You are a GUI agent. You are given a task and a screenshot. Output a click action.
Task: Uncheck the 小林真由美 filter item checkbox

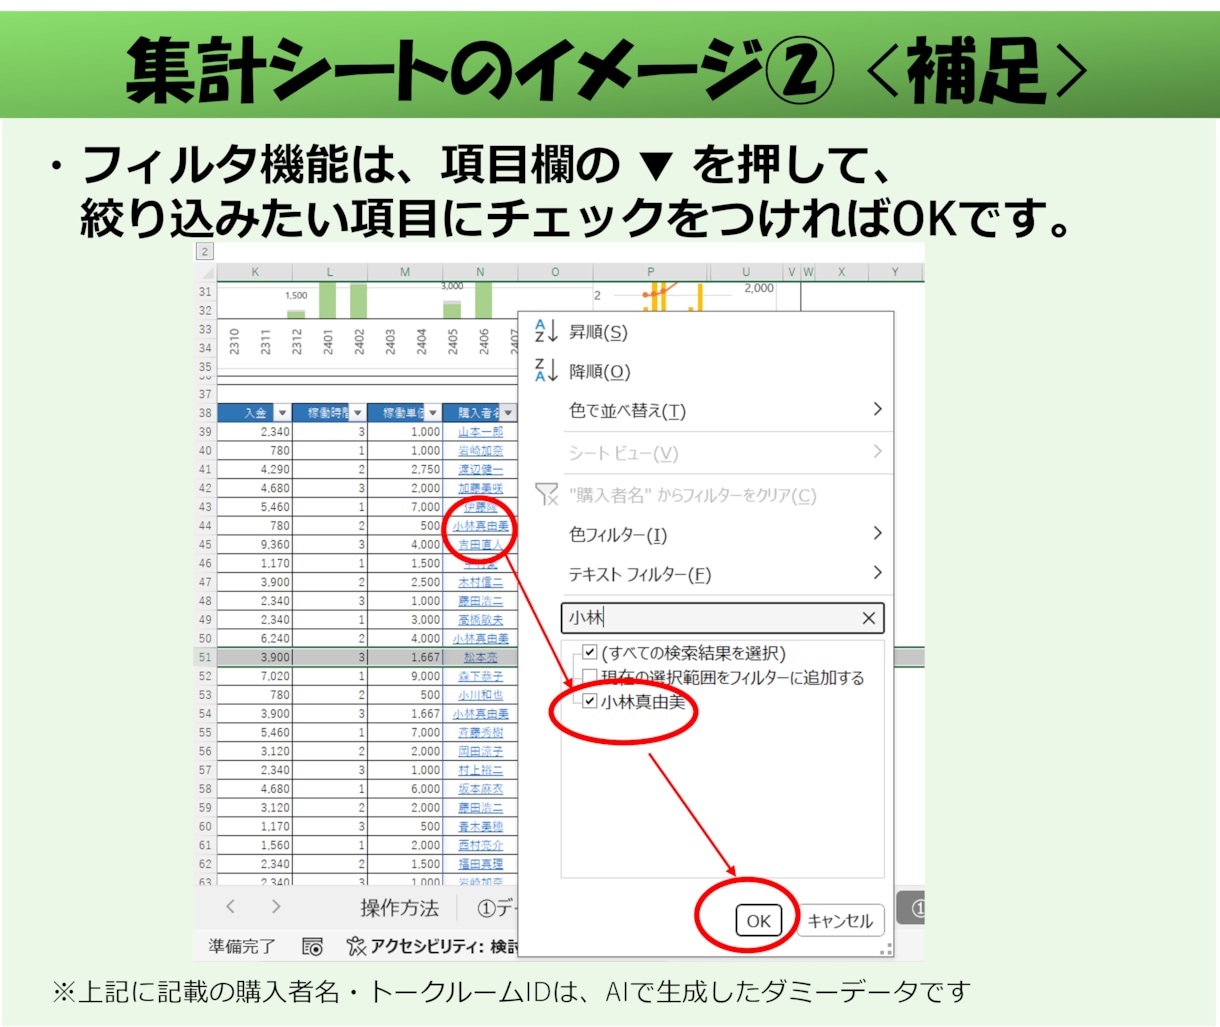click(590, 701)
